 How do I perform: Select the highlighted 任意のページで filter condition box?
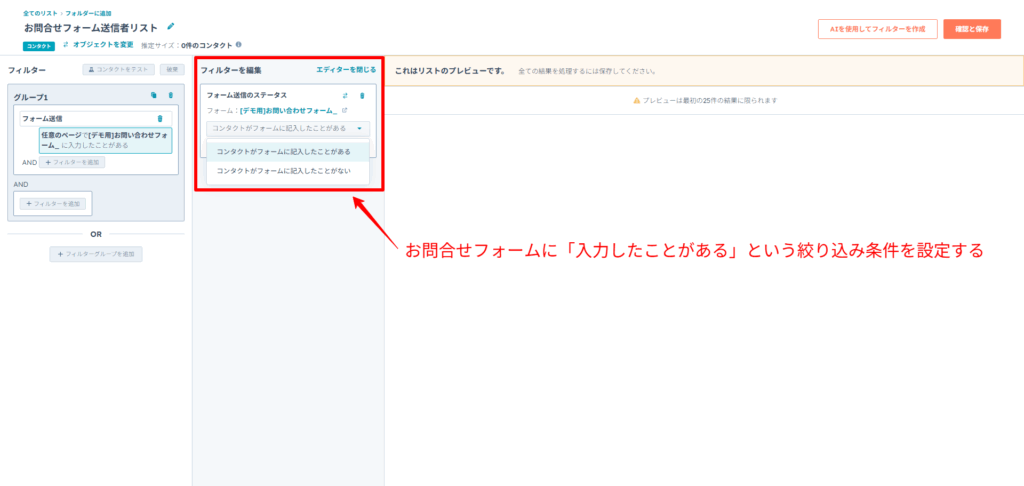pos(105,140)
